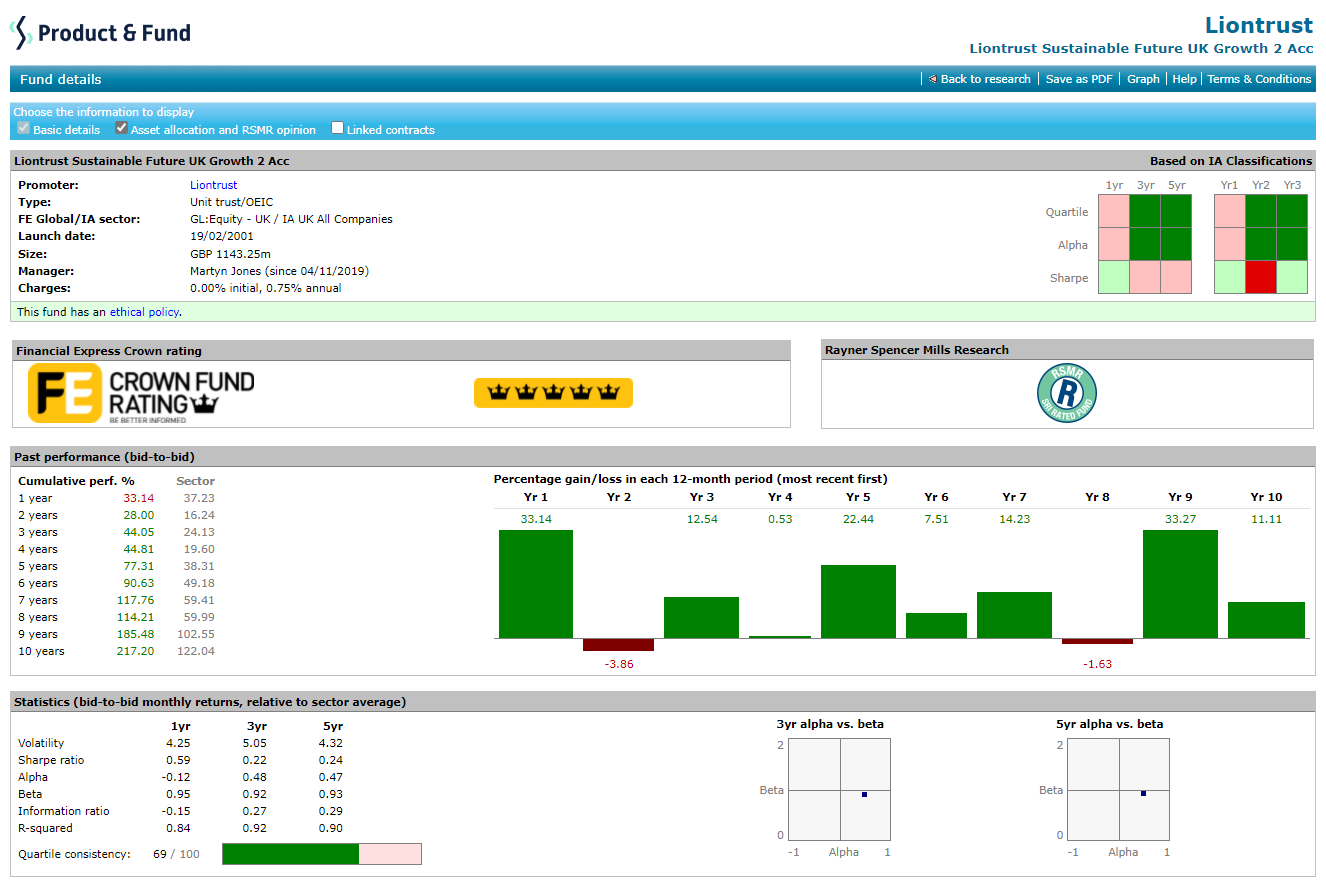
Task: Click the 1yr Quartile pink cell
Action: click(1113, 211)
